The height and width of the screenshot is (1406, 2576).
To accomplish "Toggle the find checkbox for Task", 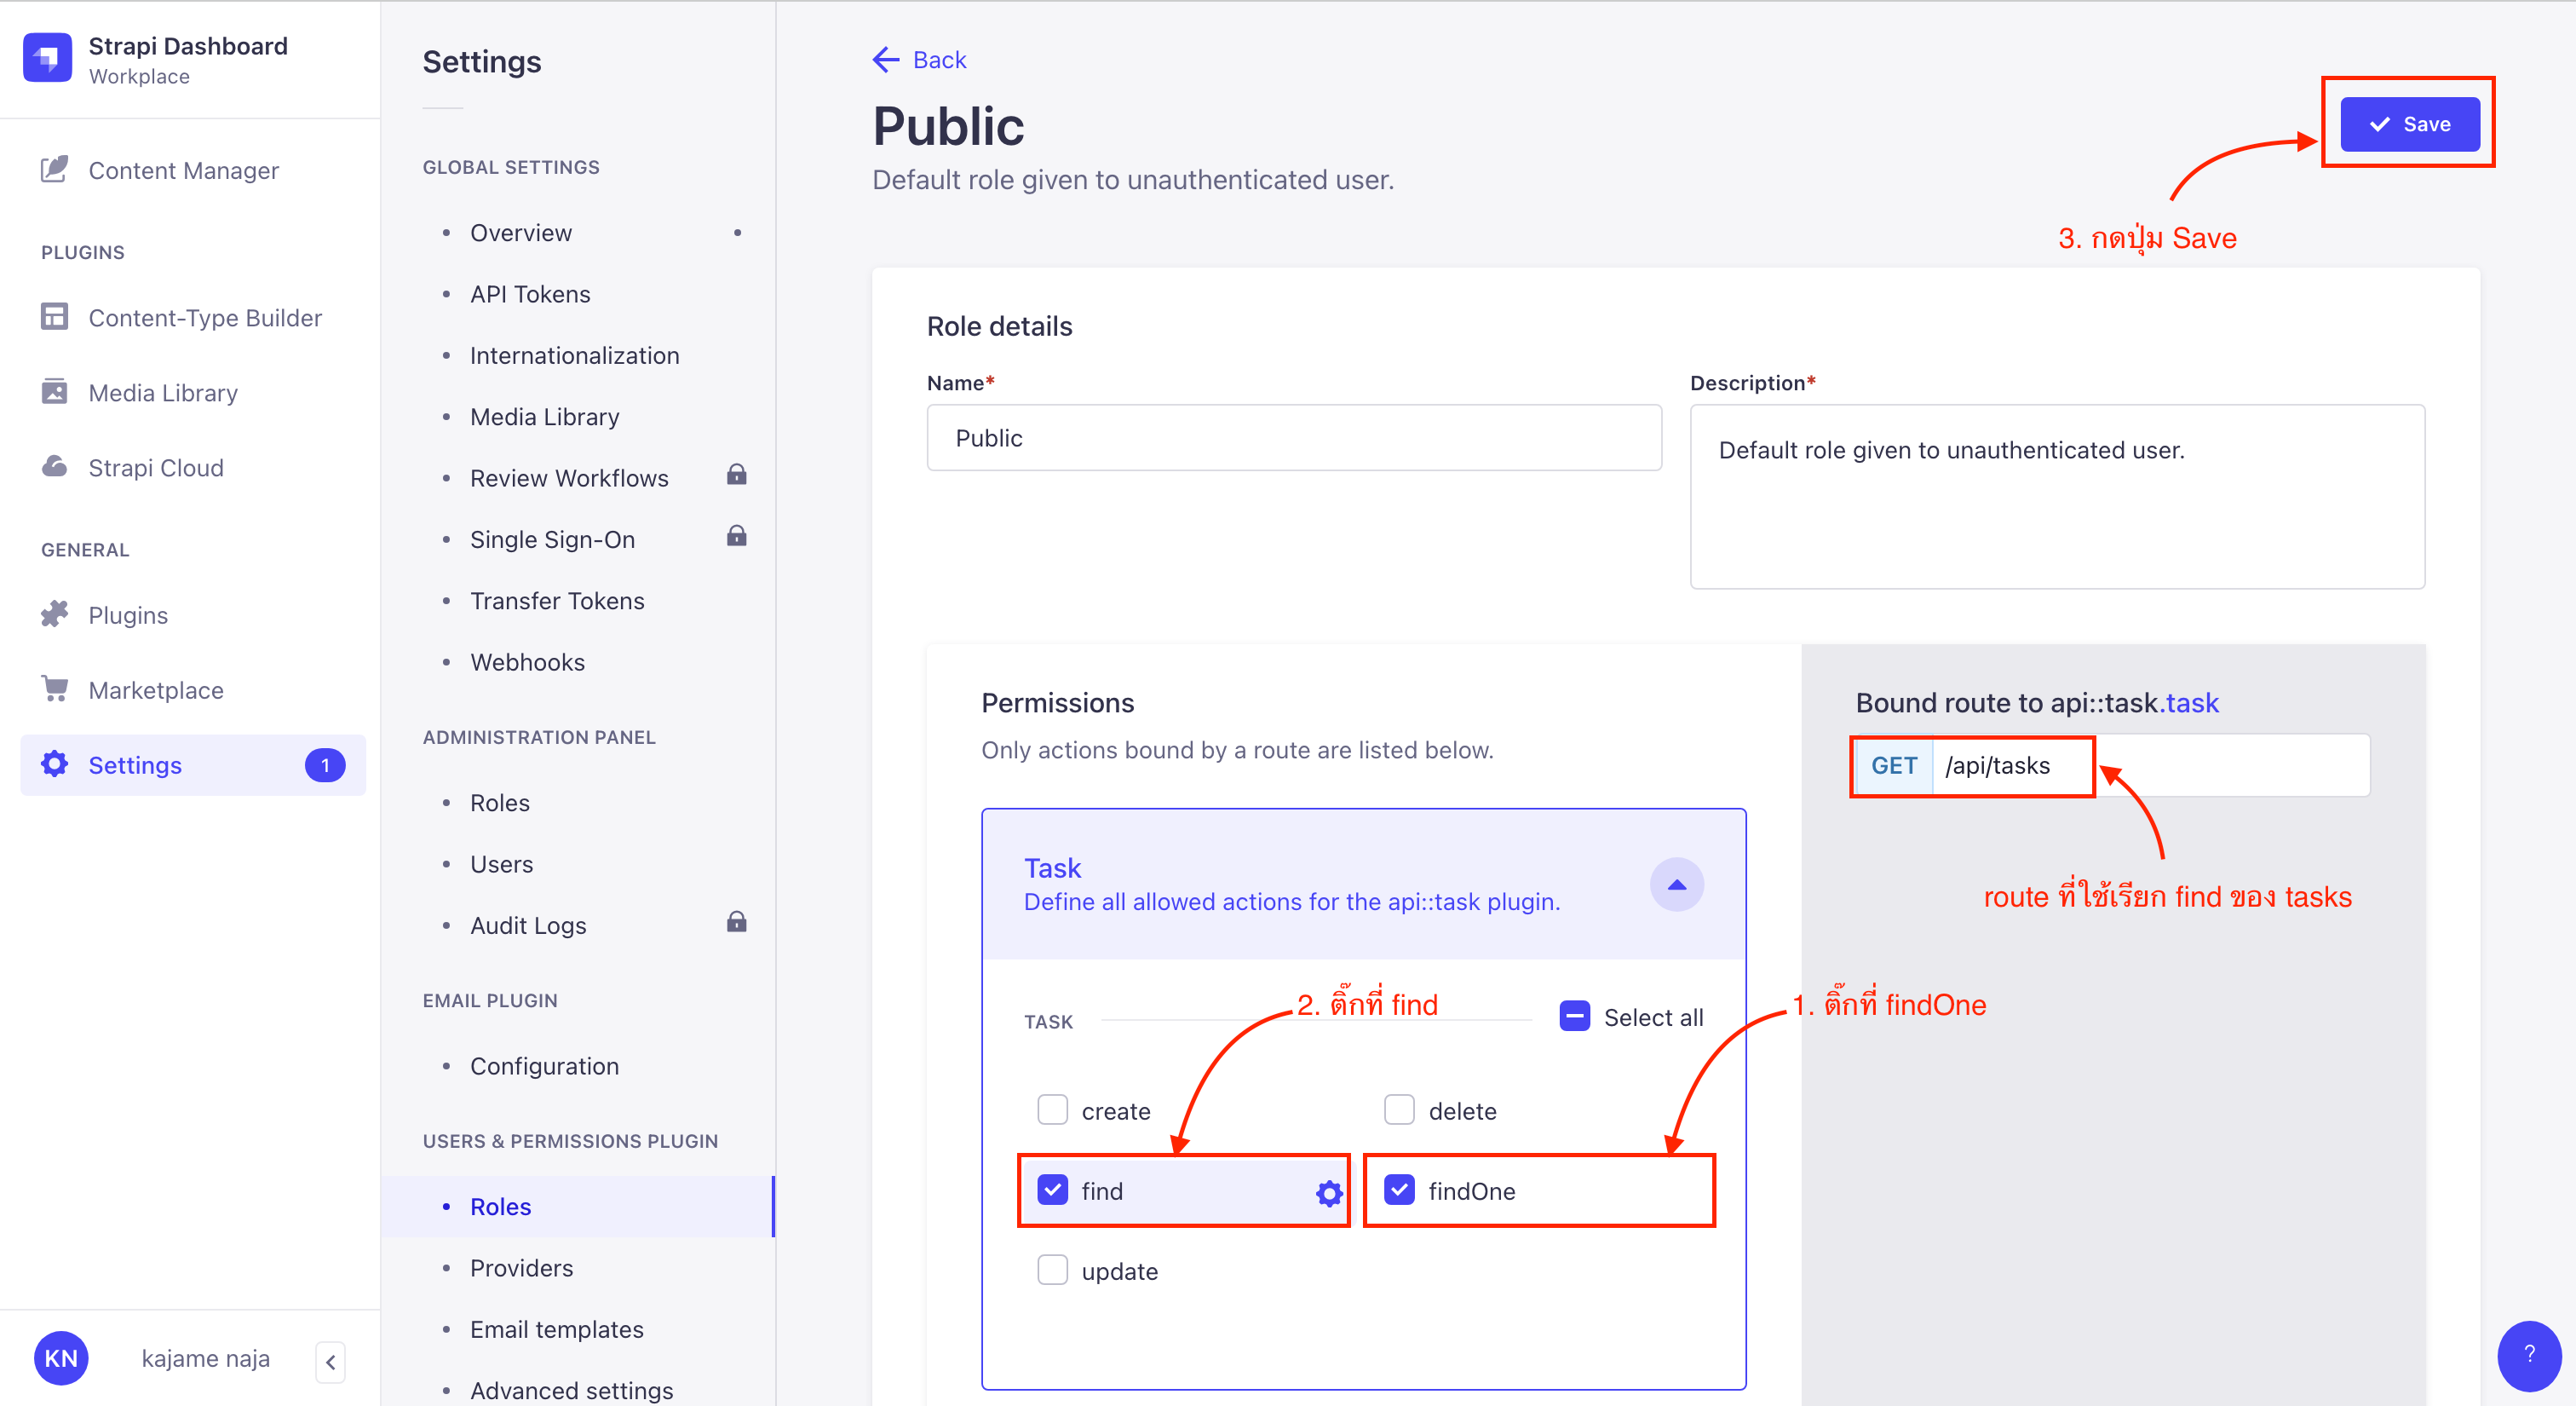I will pos(1052,1191).
